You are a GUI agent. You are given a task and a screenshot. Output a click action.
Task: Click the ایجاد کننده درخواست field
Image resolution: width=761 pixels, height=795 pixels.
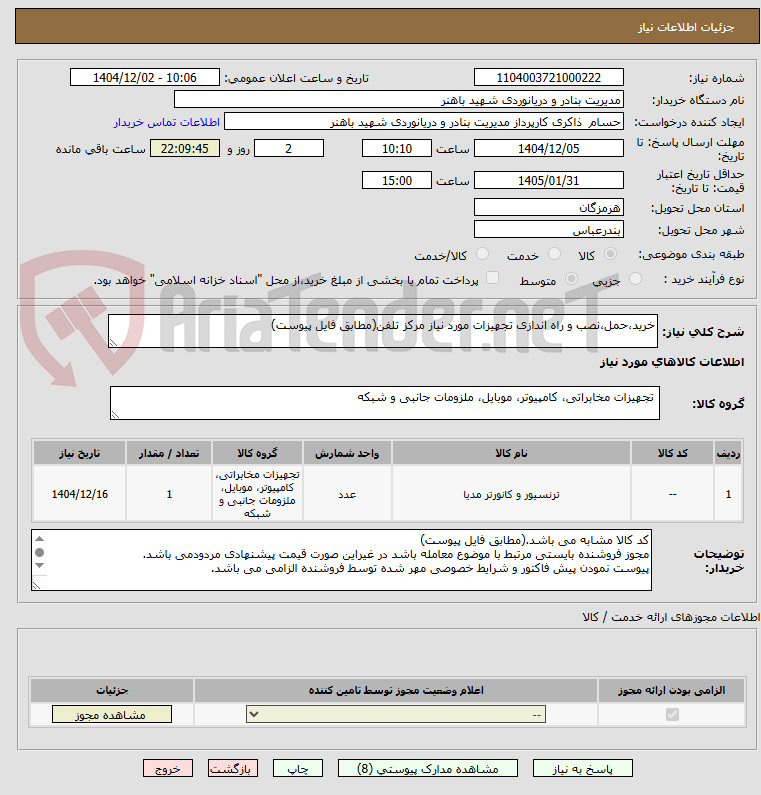pos(424,122)
